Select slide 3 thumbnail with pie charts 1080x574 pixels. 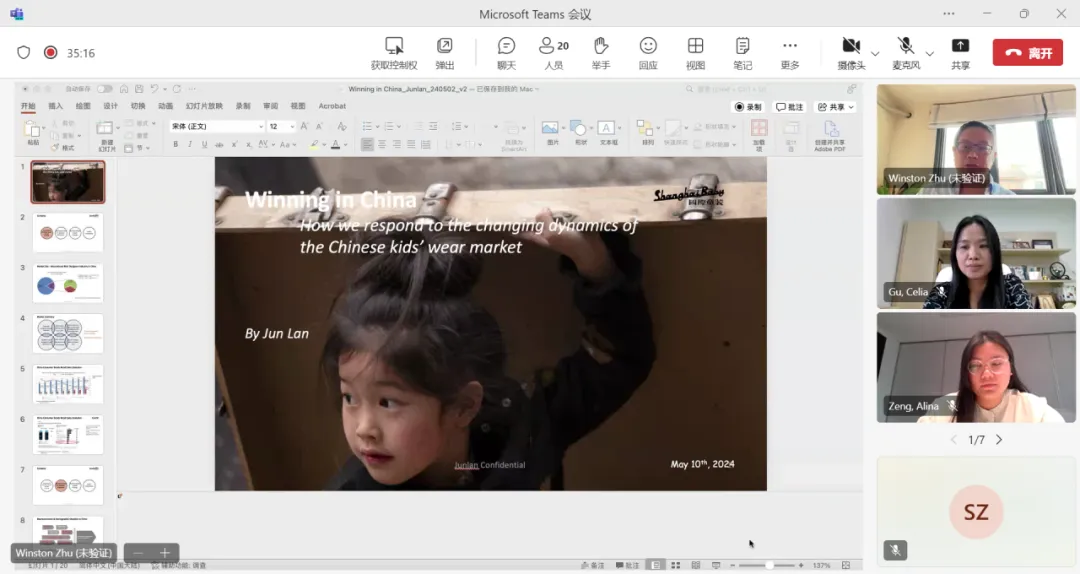click(68, 283)
